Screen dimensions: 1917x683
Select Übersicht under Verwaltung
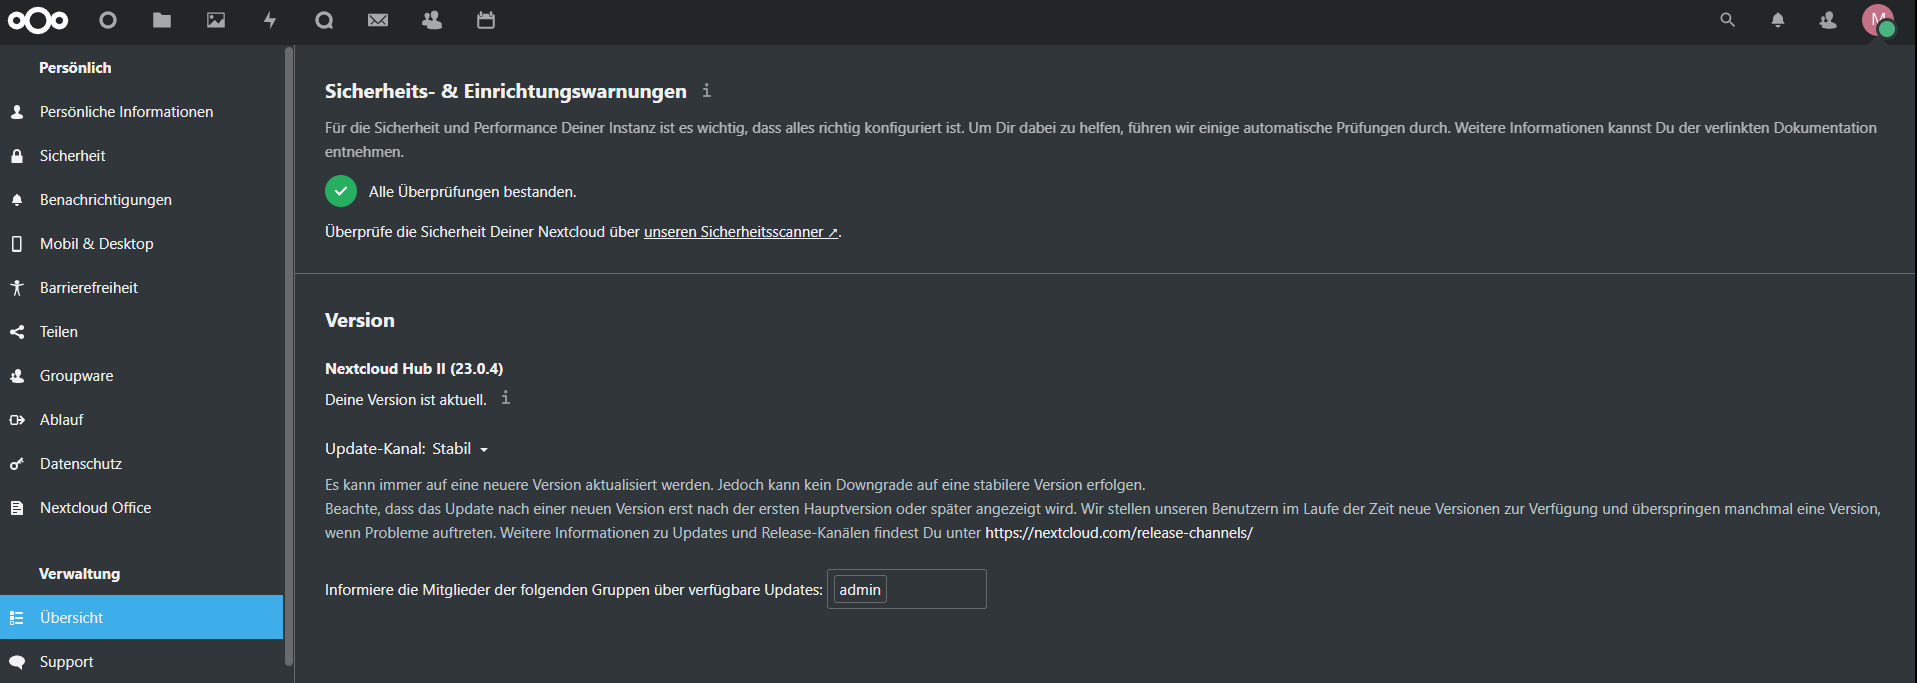[142, 618]
